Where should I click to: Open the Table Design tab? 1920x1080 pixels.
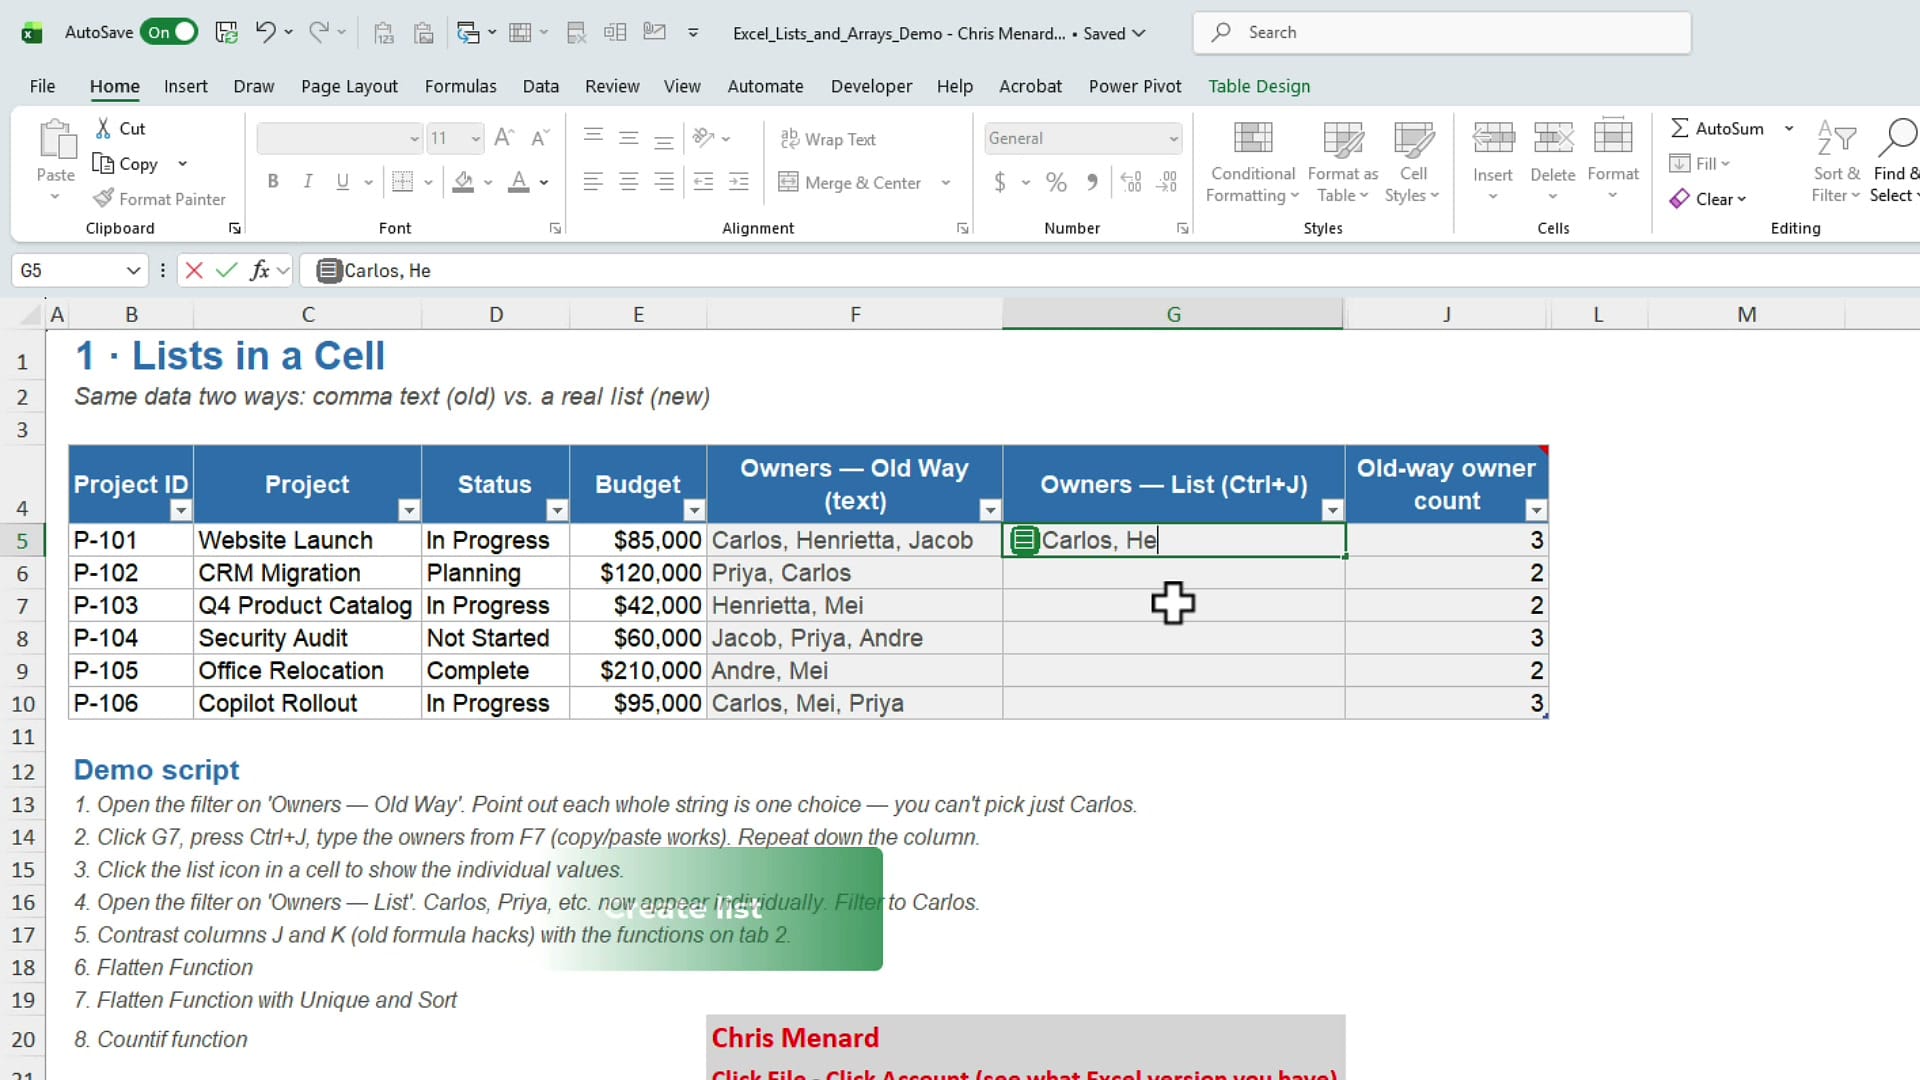[x=1259, y=86]
